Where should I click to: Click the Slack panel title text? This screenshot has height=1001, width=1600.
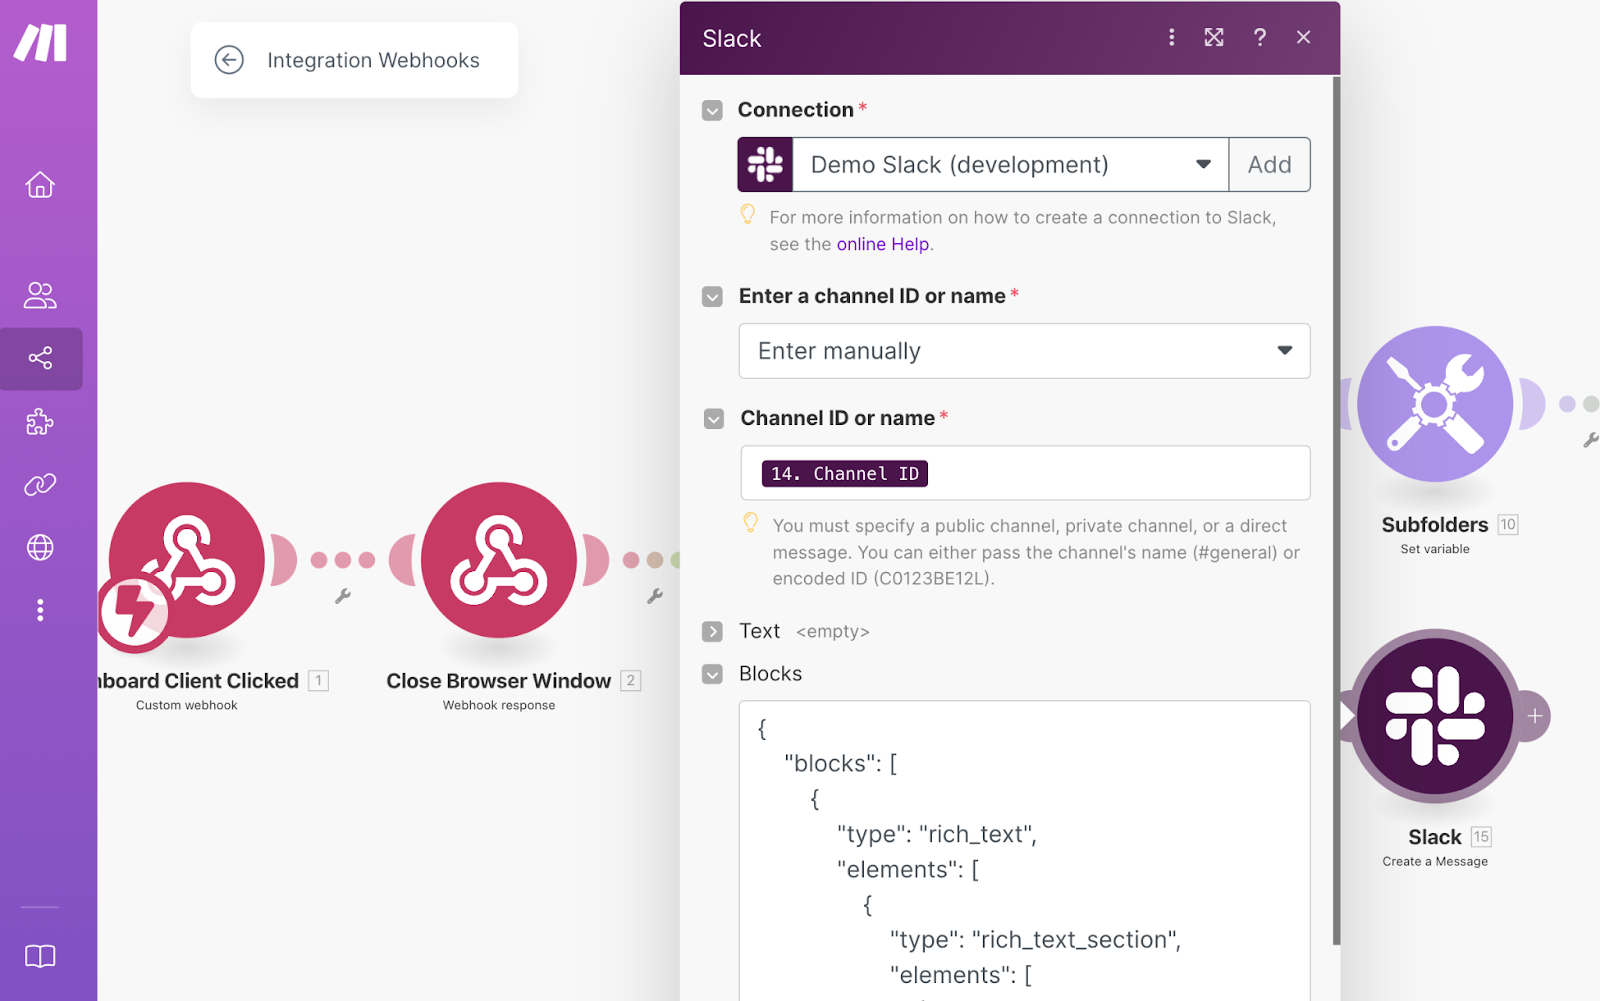(x=732, y=39)
